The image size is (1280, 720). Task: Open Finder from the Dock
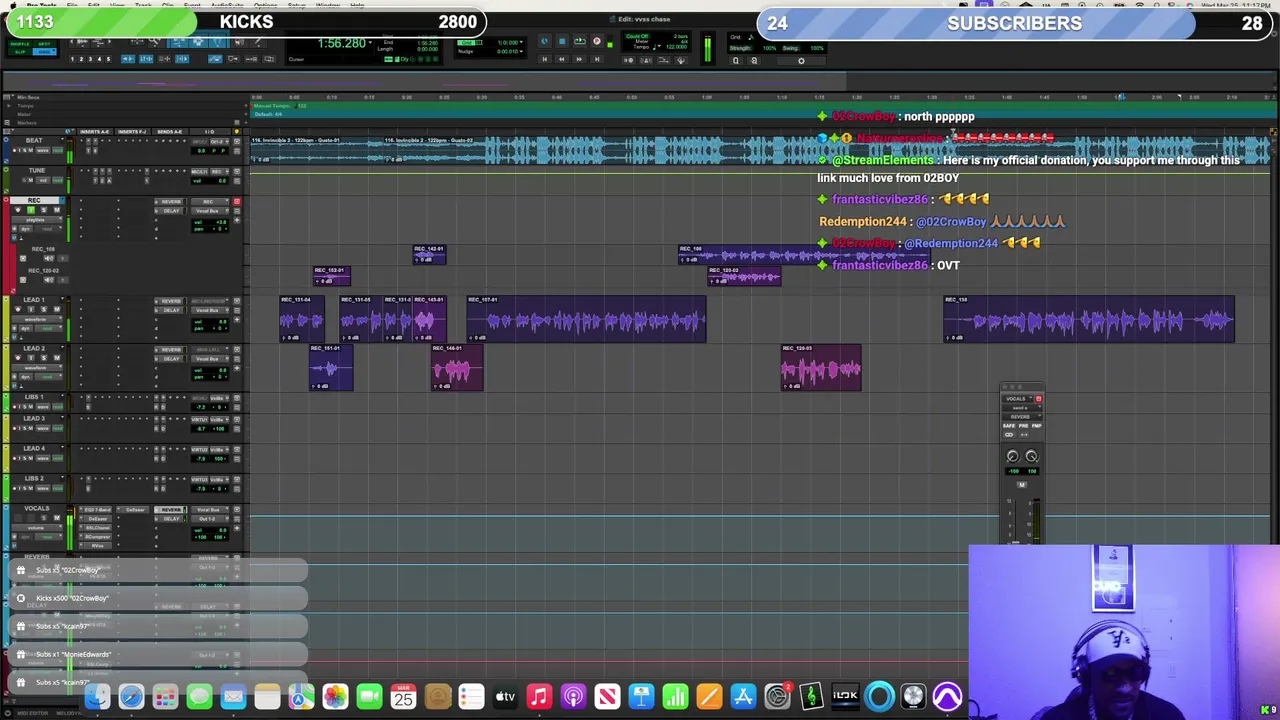point(97,696)
